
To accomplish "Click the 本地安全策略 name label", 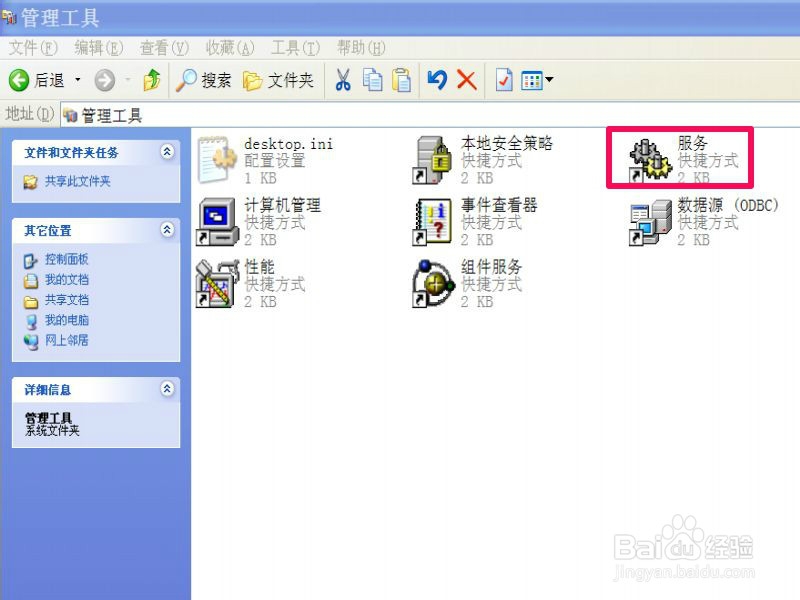I will click(x=507, y=143).
